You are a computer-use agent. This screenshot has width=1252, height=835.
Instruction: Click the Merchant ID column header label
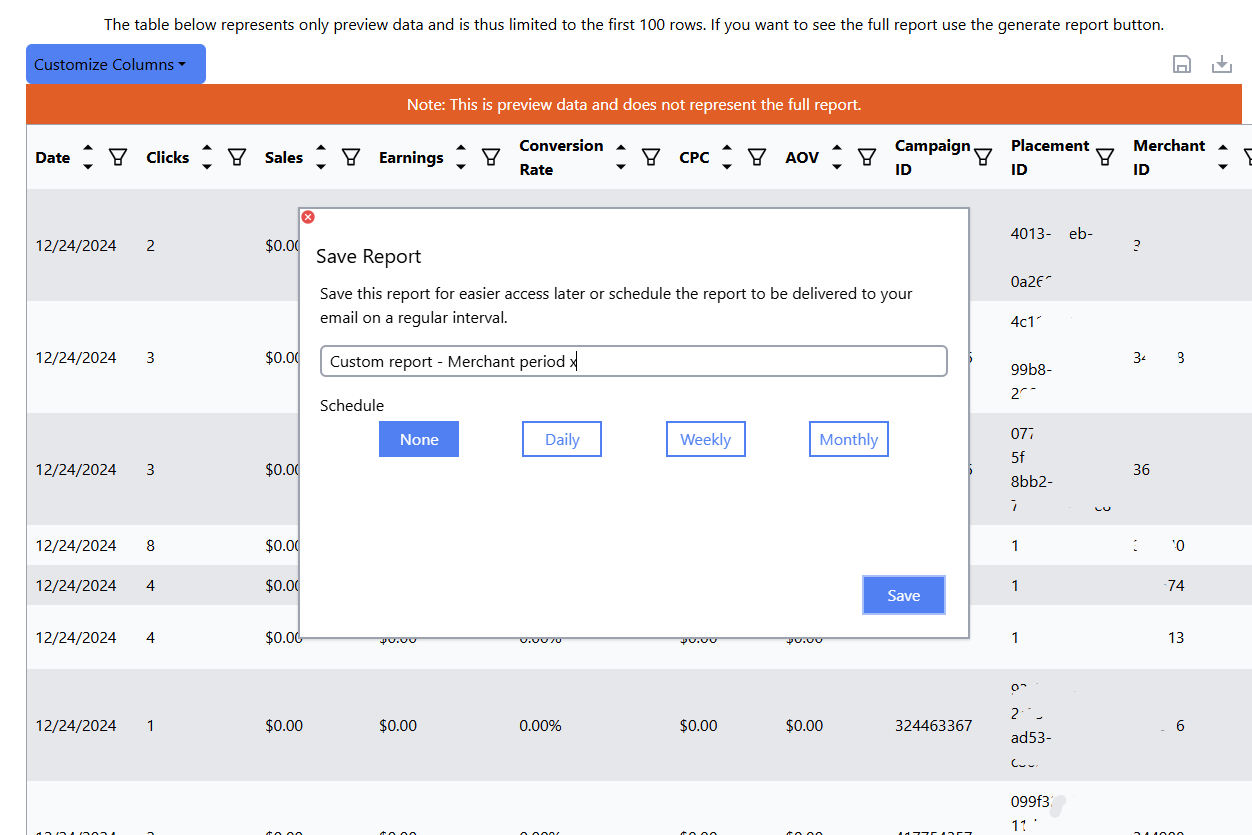point(1169,157)
